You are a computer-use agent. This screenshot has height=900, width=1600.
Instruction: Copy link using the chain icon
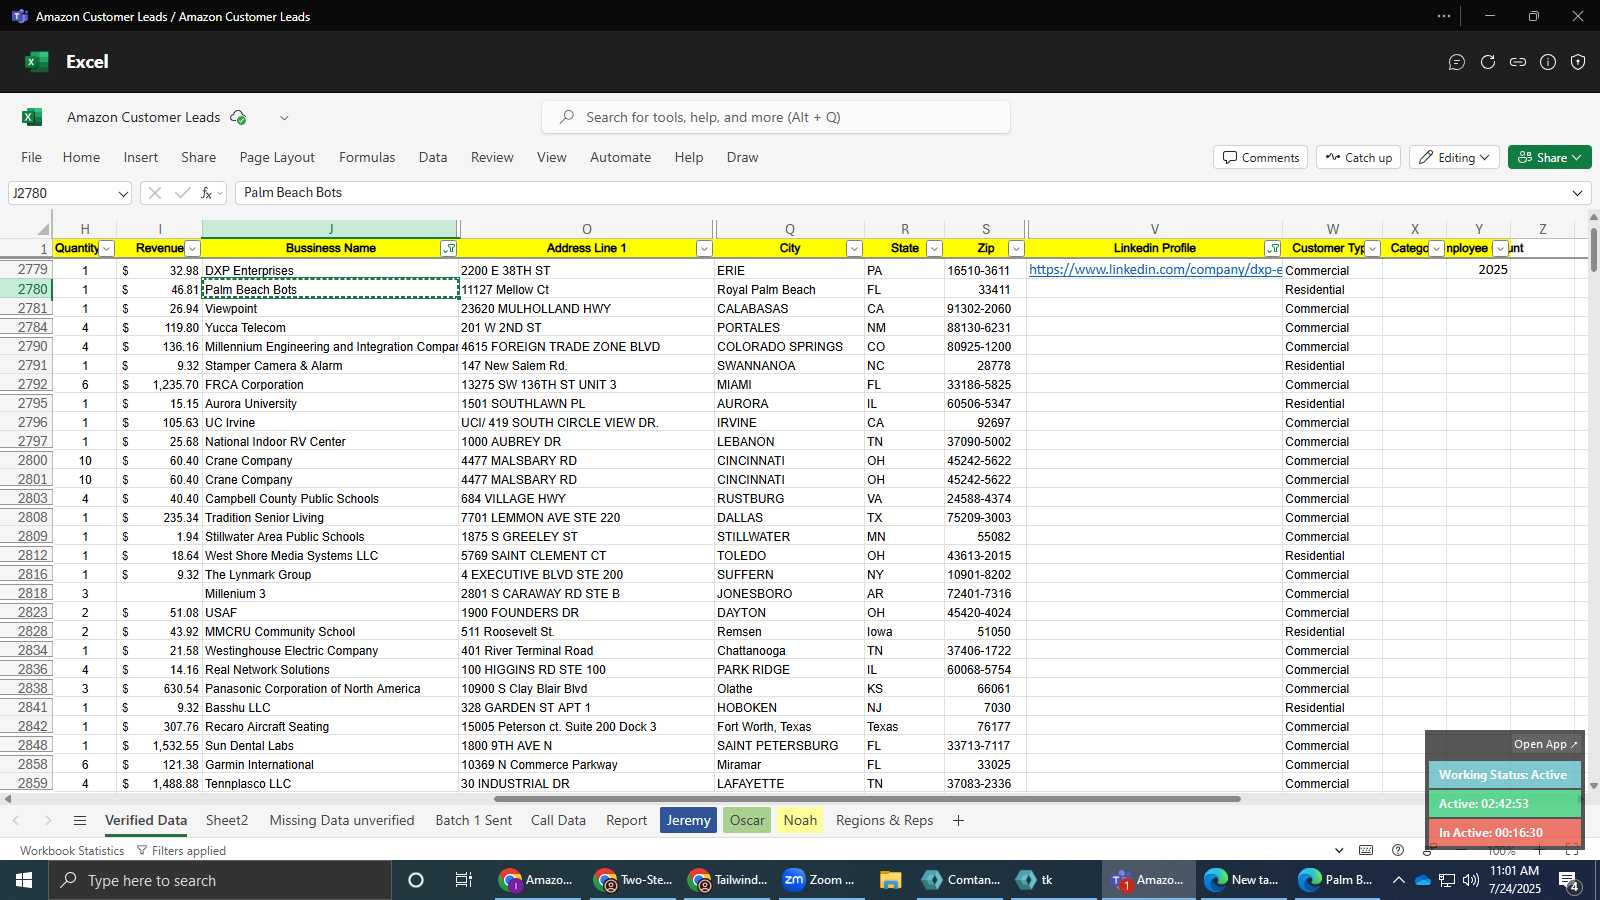pos(1518,62)
